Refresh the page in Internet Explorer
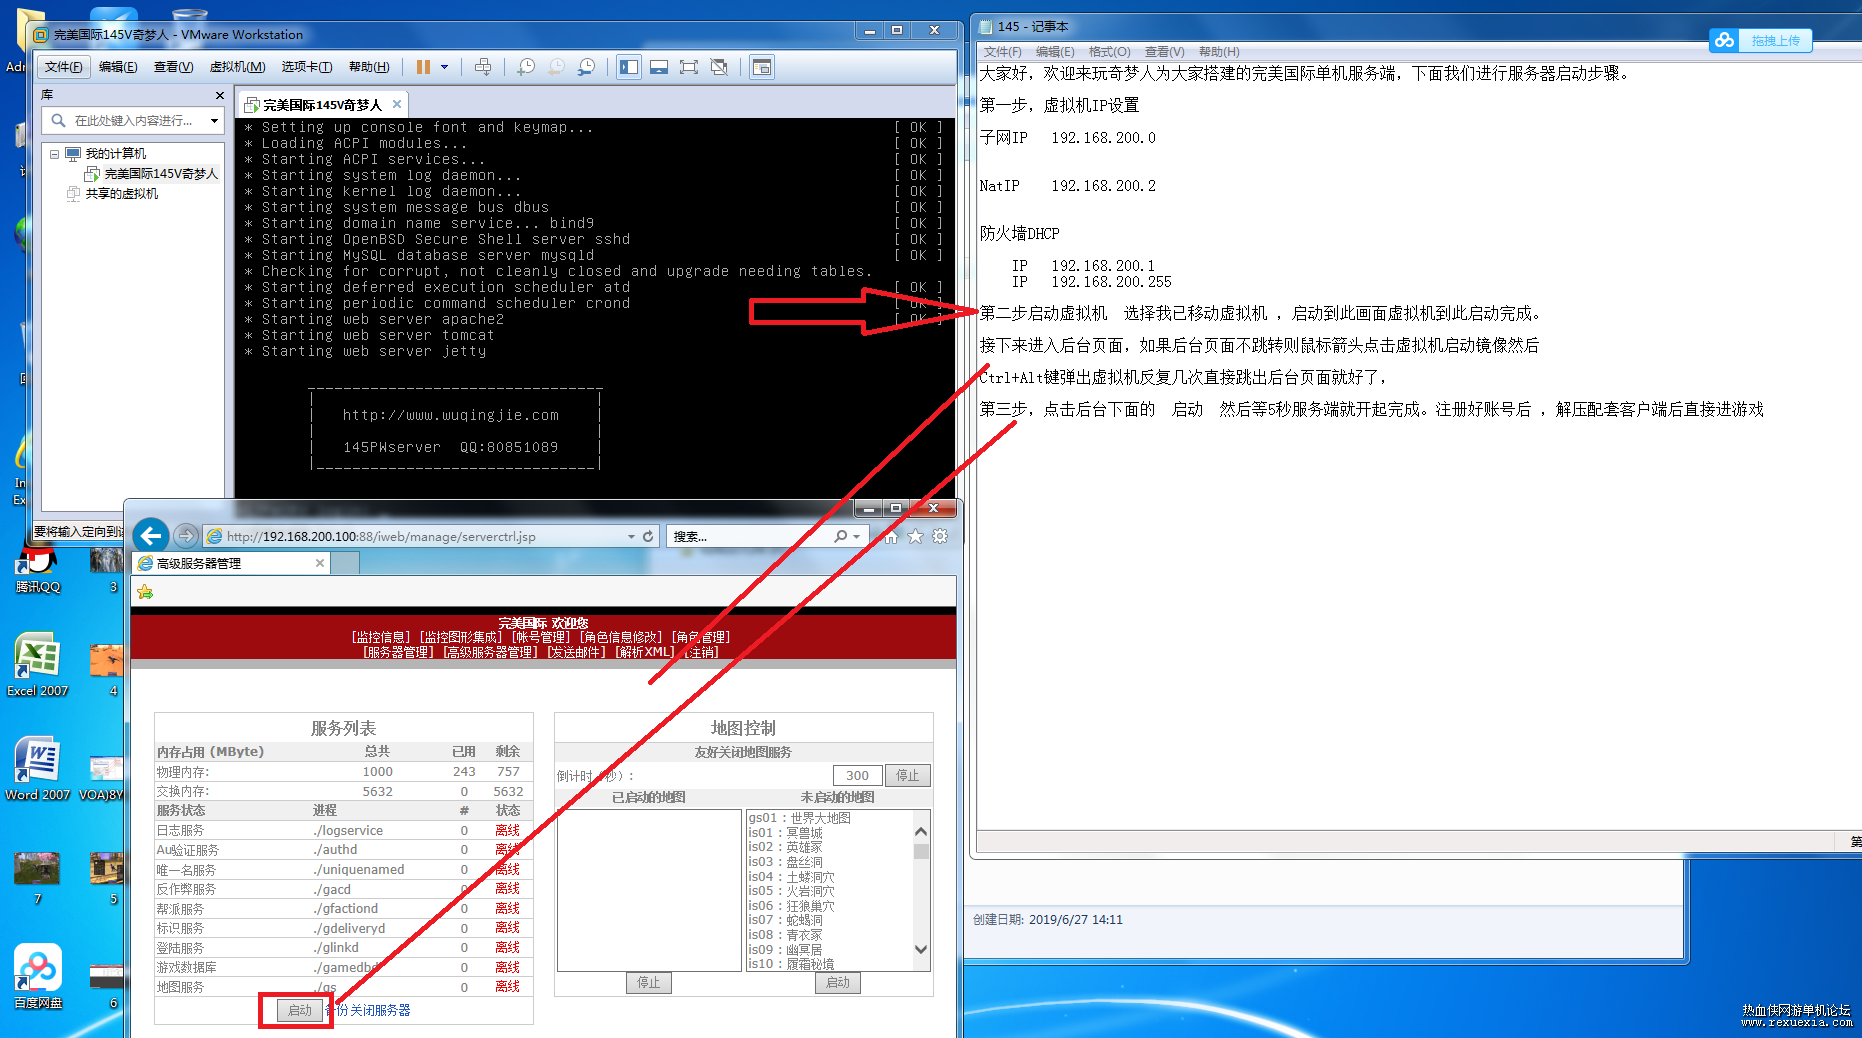This screenshot has height=1038, width=1862. (x=648, y=537)
